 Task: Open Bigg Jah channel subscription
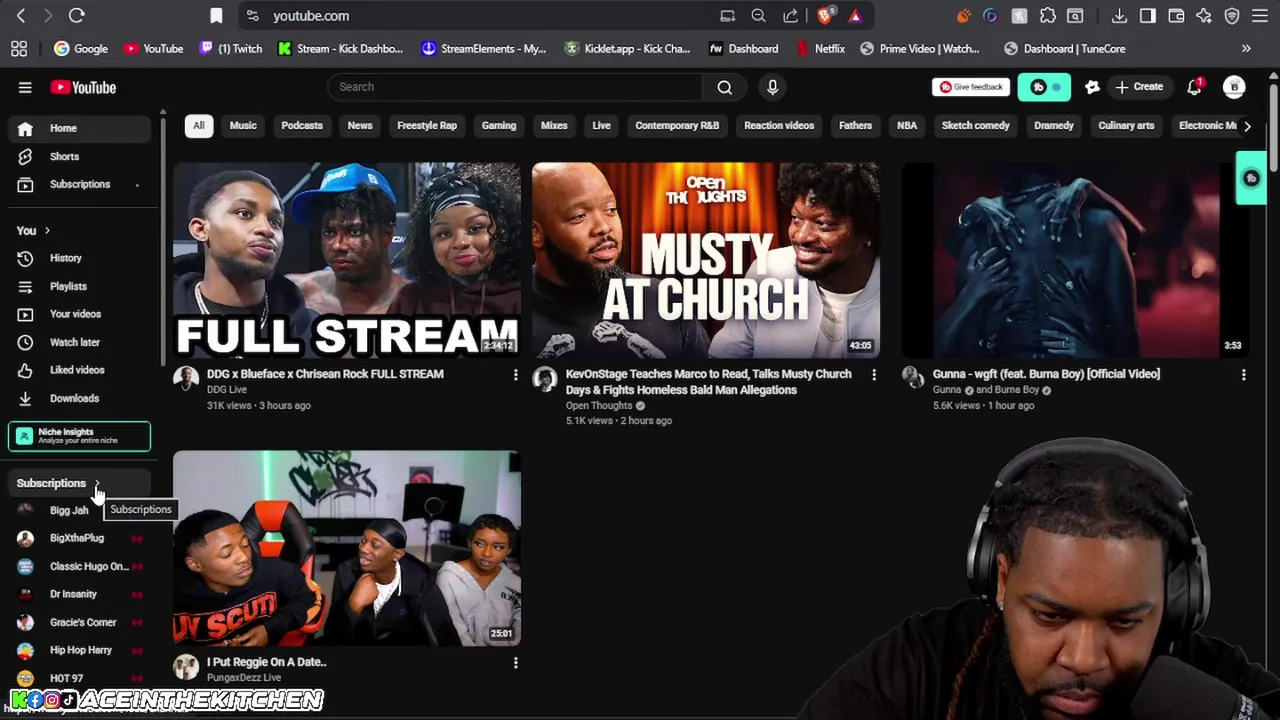click(x=80, y=510)
